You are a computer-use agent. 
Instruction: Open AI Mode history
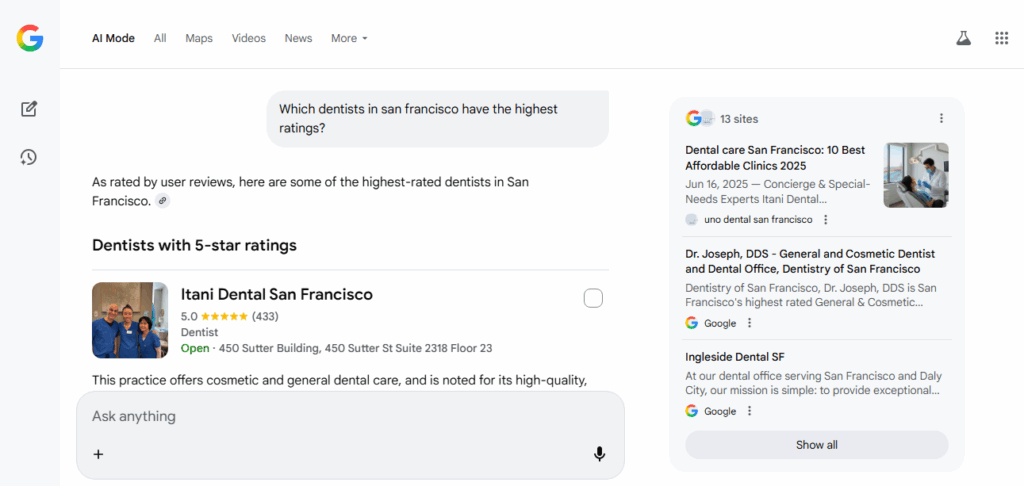29,157
